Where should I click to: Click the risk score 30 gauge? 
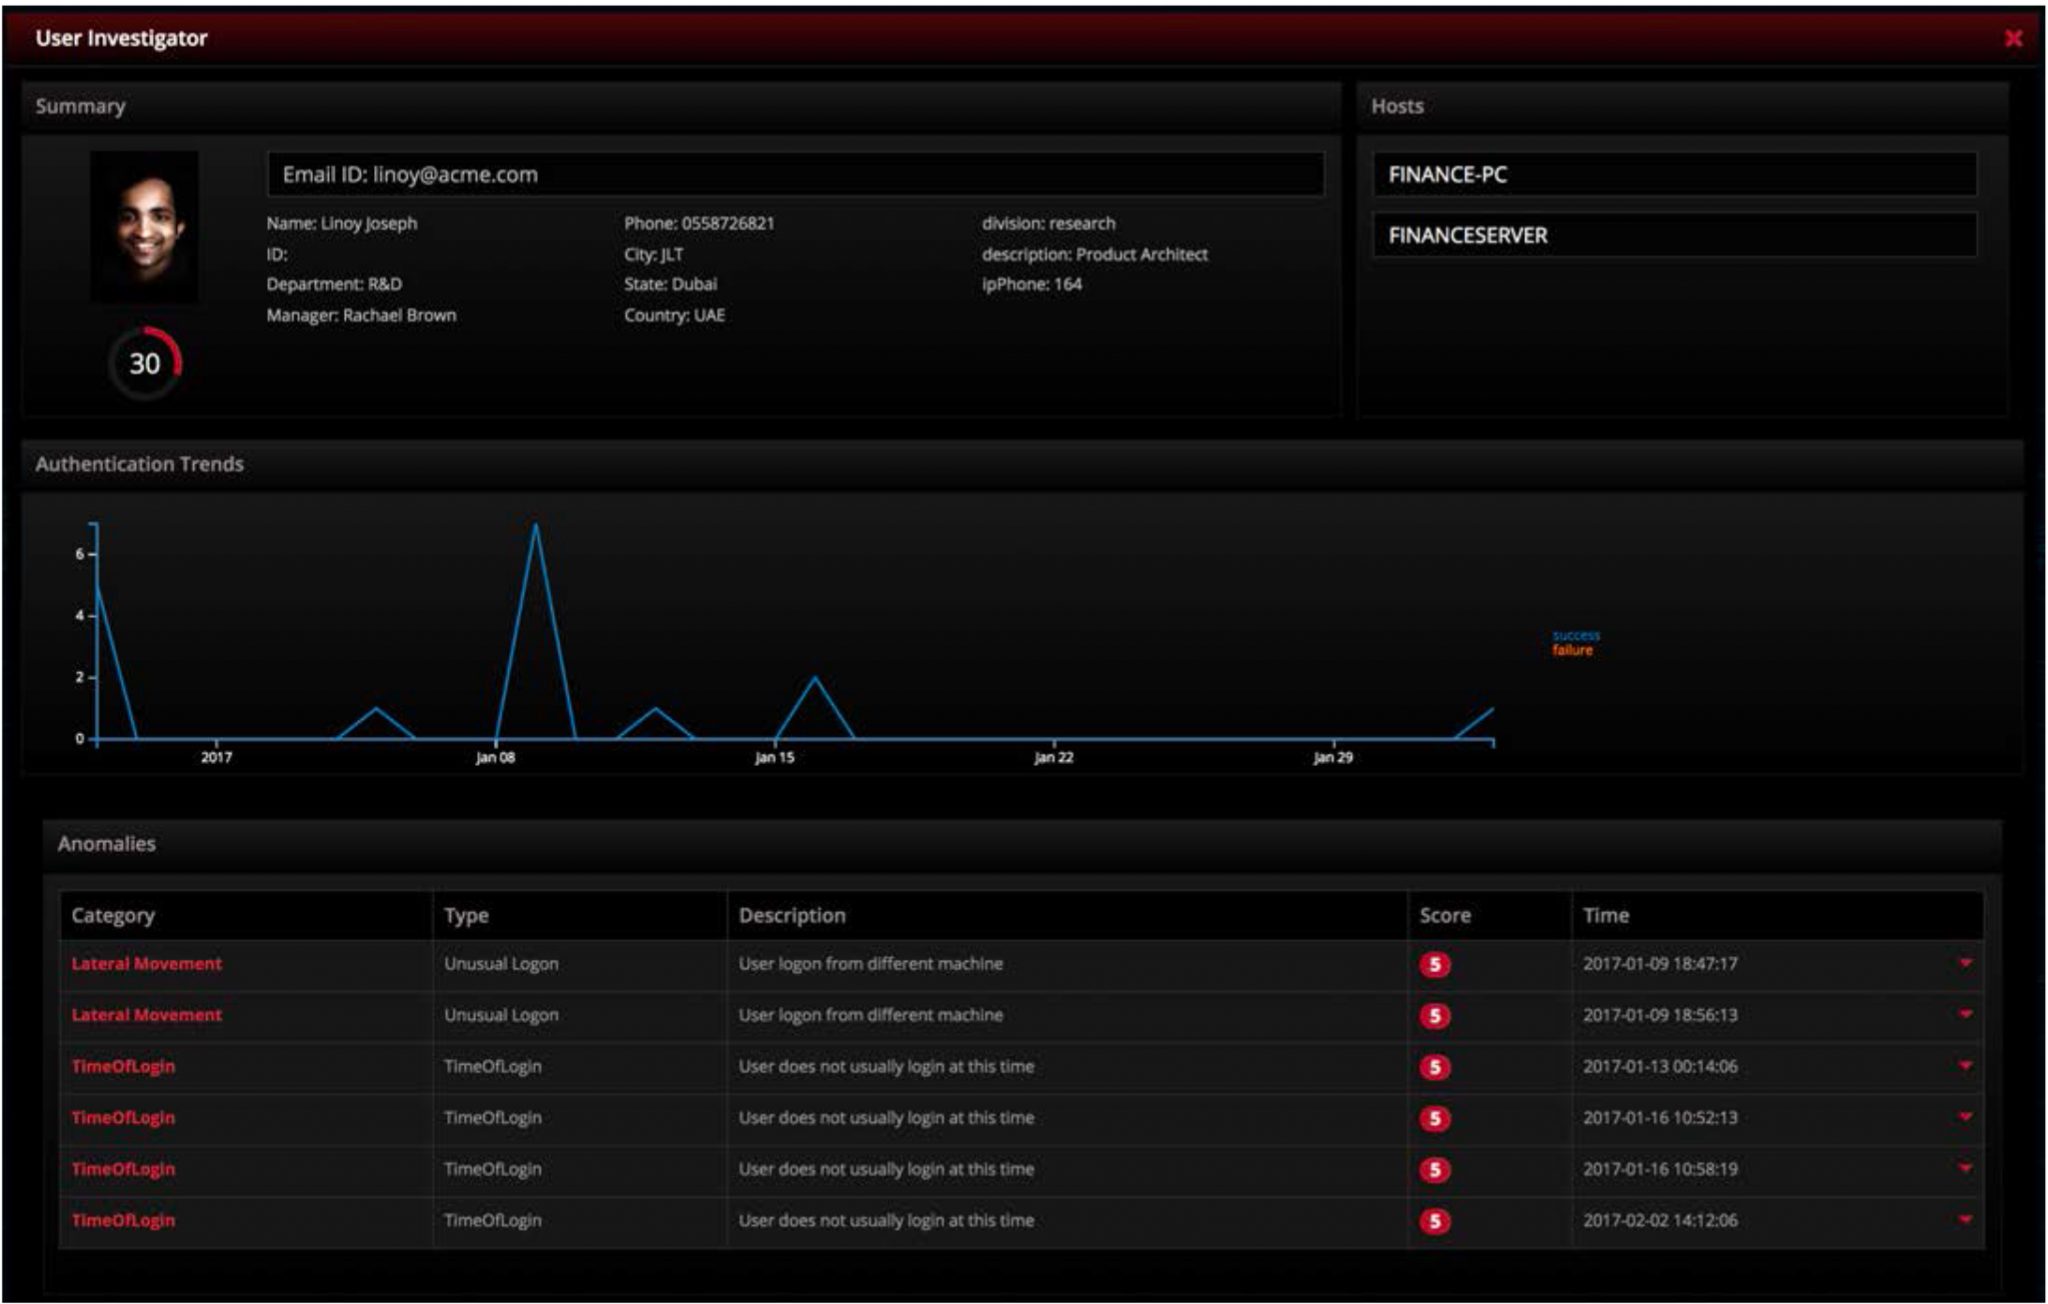click(146, 363)
